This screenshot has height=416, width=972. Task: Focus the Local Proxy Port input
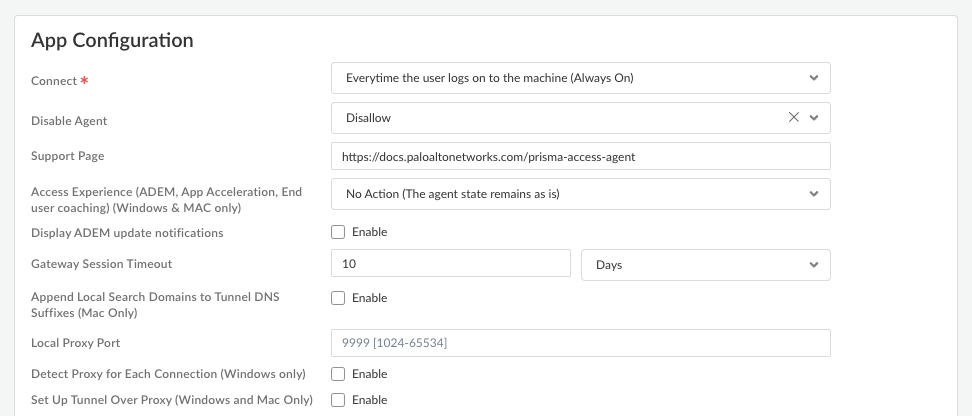click(580, 343)
